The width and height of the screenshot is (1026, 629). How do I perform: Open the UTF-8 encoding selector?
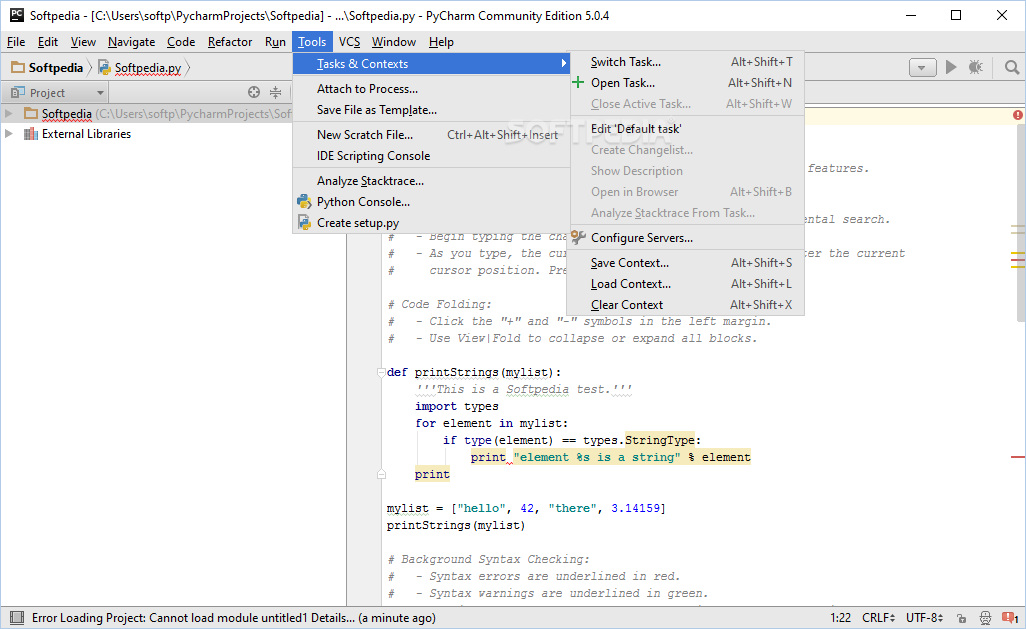click(924, 618)
